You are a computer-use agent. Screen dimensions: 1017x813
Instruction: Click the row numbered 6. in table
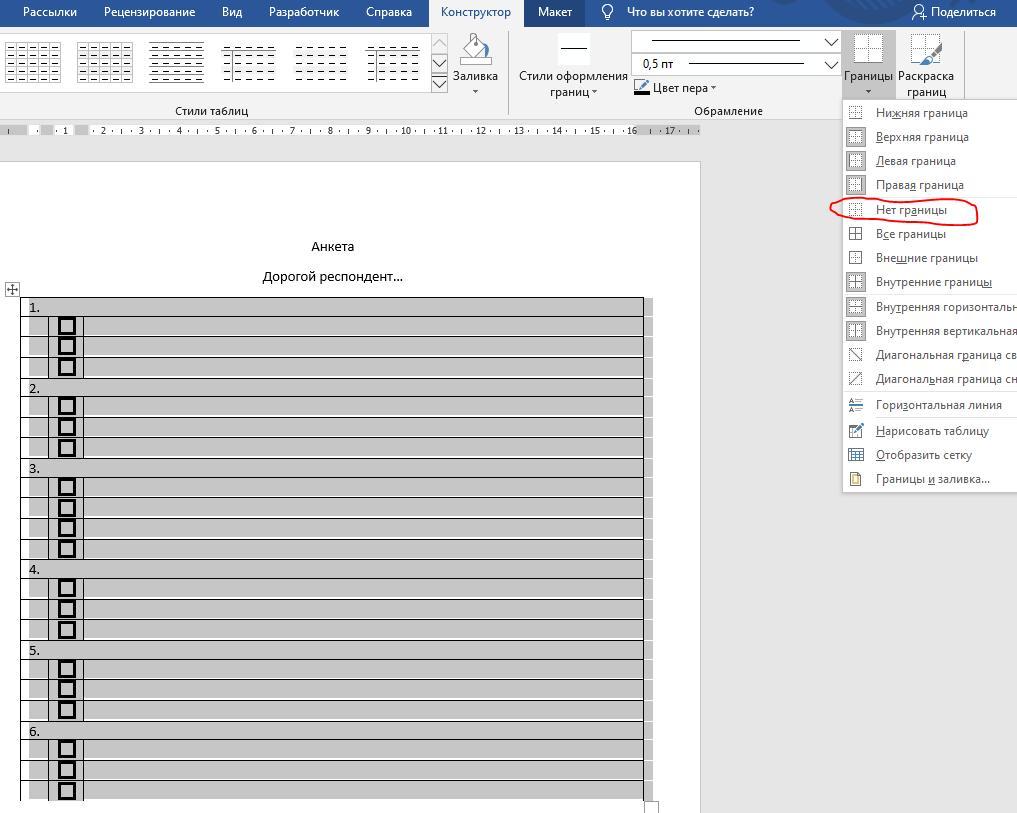(332, 731)
